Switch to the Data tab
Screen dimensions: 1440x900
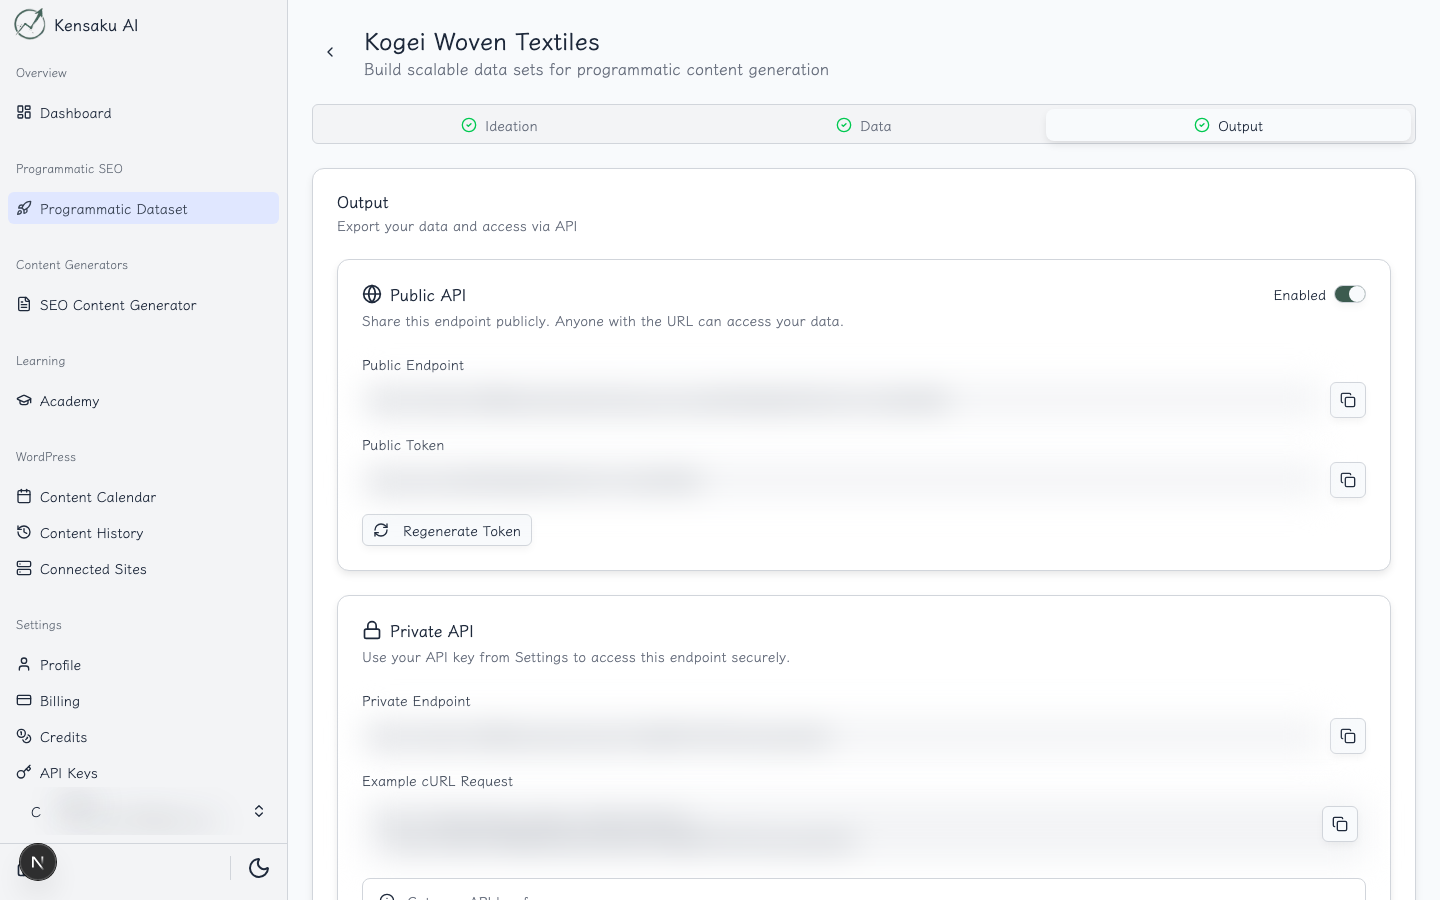coord(864,126)
